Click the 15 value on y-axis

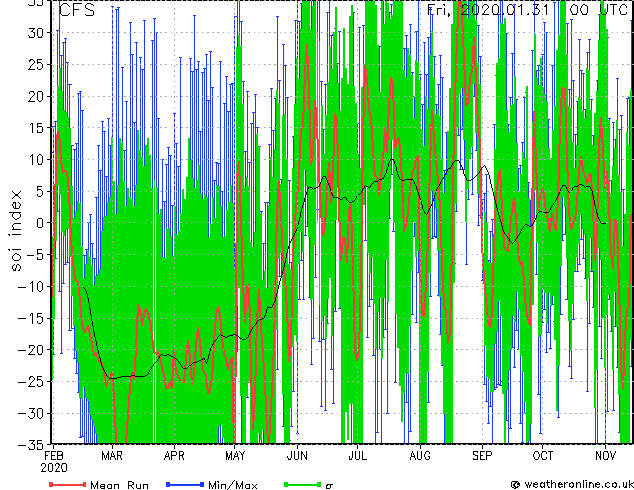[38, 128]
